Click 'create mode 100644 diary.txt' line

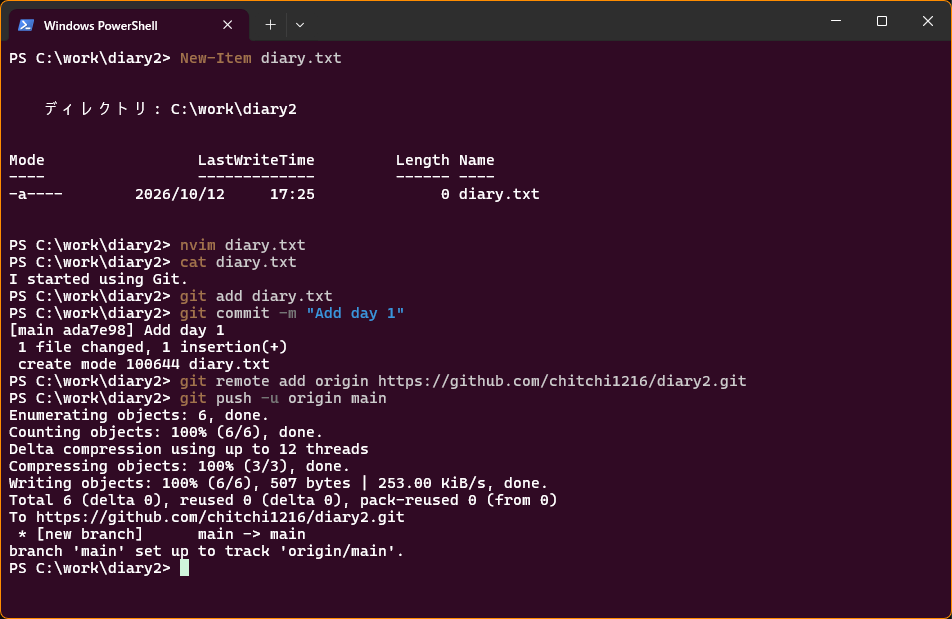pos(143,364)
